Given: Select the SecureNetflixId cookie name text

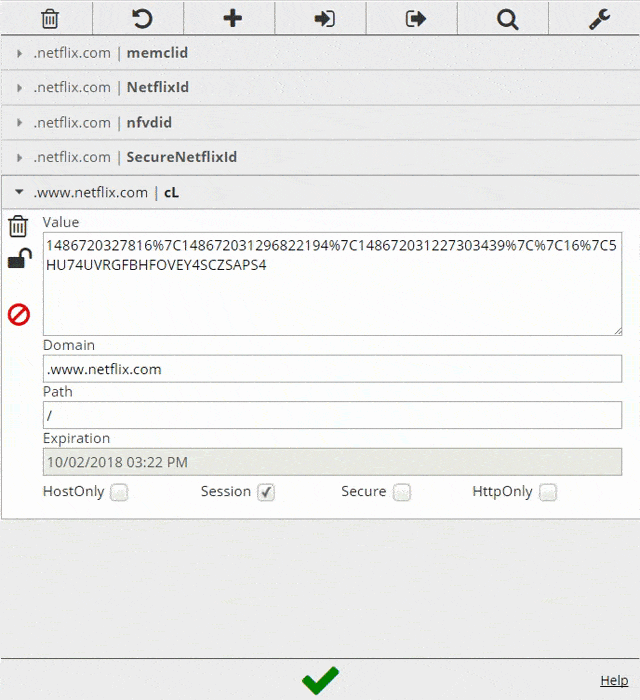Looking at the screenshot, I should [x=182, y=157].
